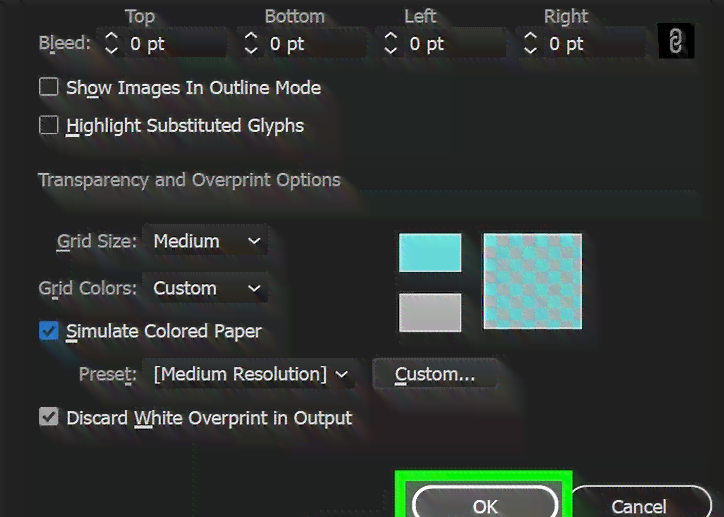
Task: Cancel the document setup dialog
Action: pos(640,503)
